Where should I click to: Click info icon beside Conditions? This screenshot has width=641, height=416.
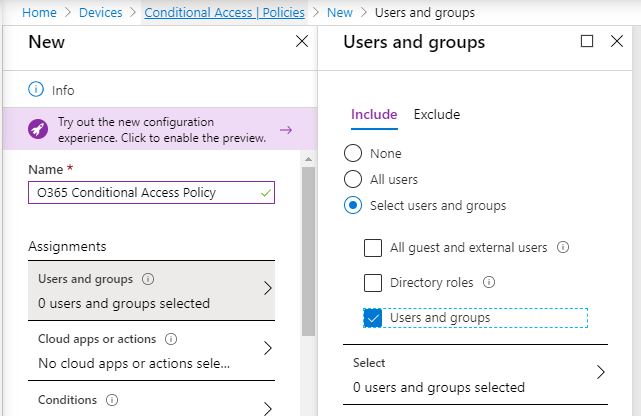coord(111,400)
